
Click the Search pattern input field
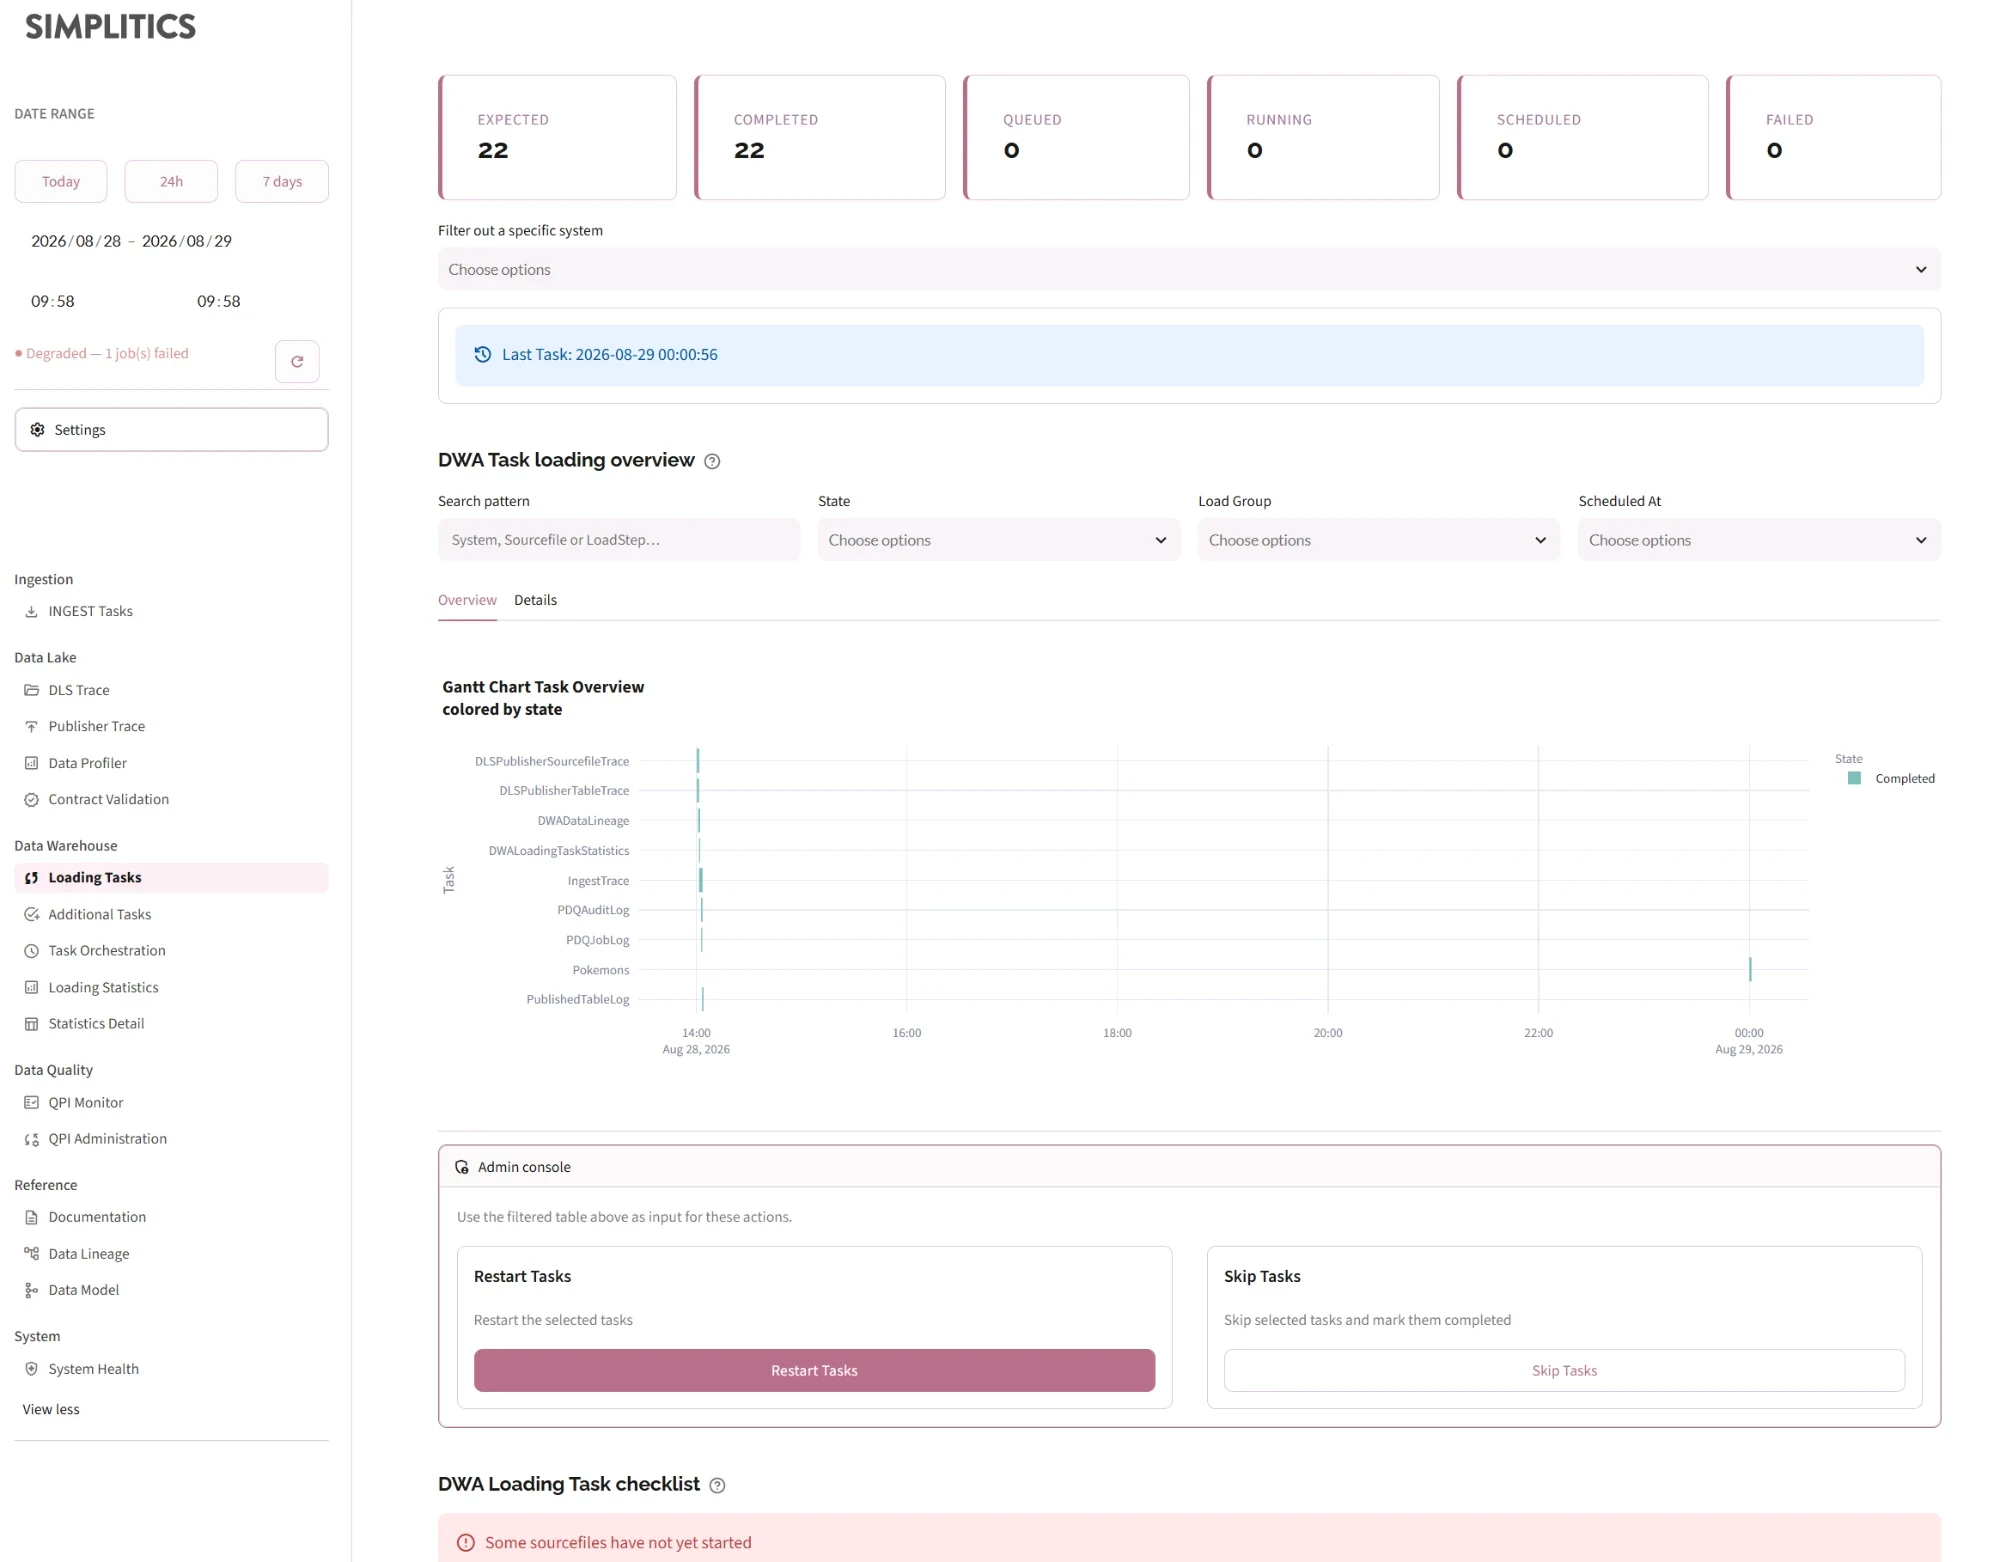(619, 540)
